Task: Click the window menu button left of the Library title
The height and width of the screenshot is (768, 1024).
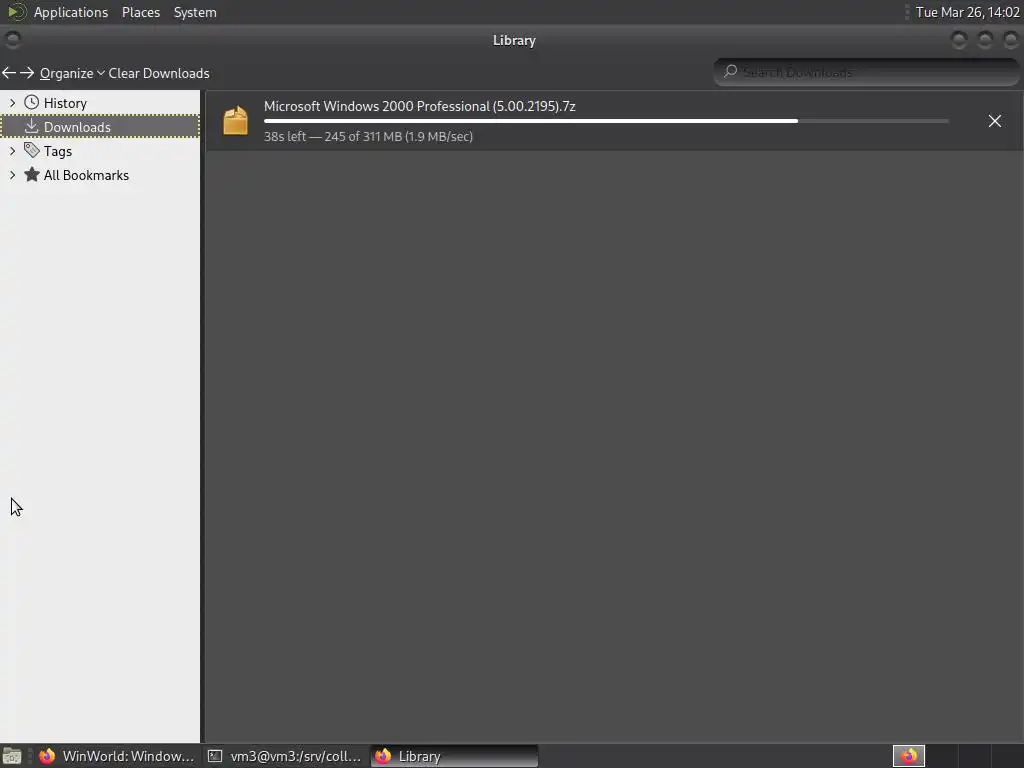Action: (12, 40)
